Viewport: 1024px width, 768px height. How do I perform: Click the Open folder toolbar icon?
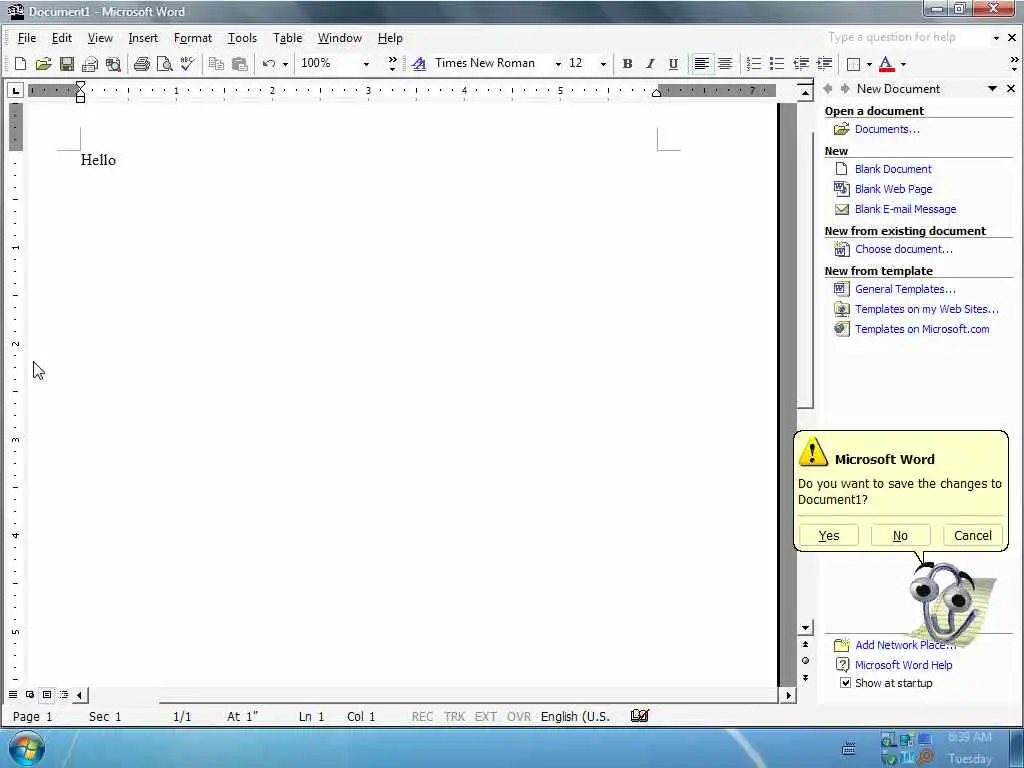pyautogui.click(x=43, y=63)
